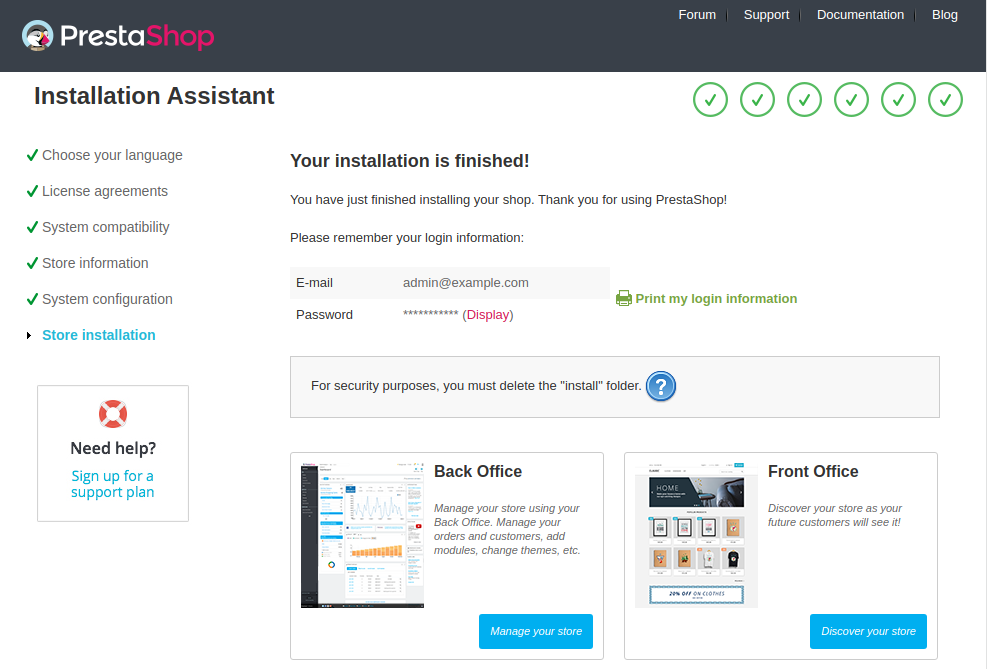Click the PrestaShop logo in header

click(x=118, y=37)
